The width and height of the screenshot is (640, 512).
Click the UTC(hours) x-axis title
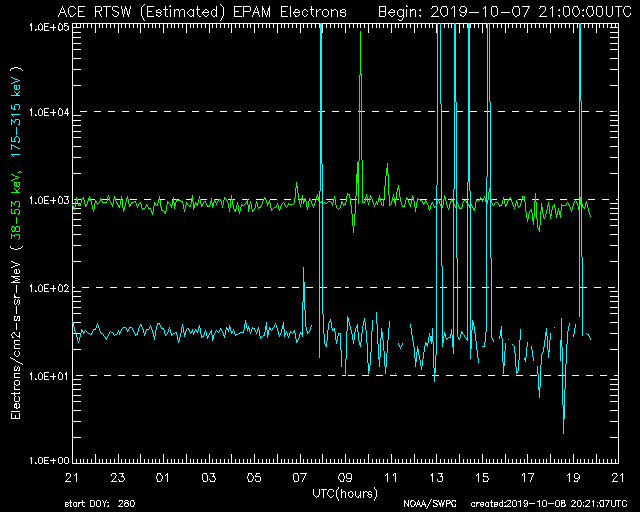point(346,493)
